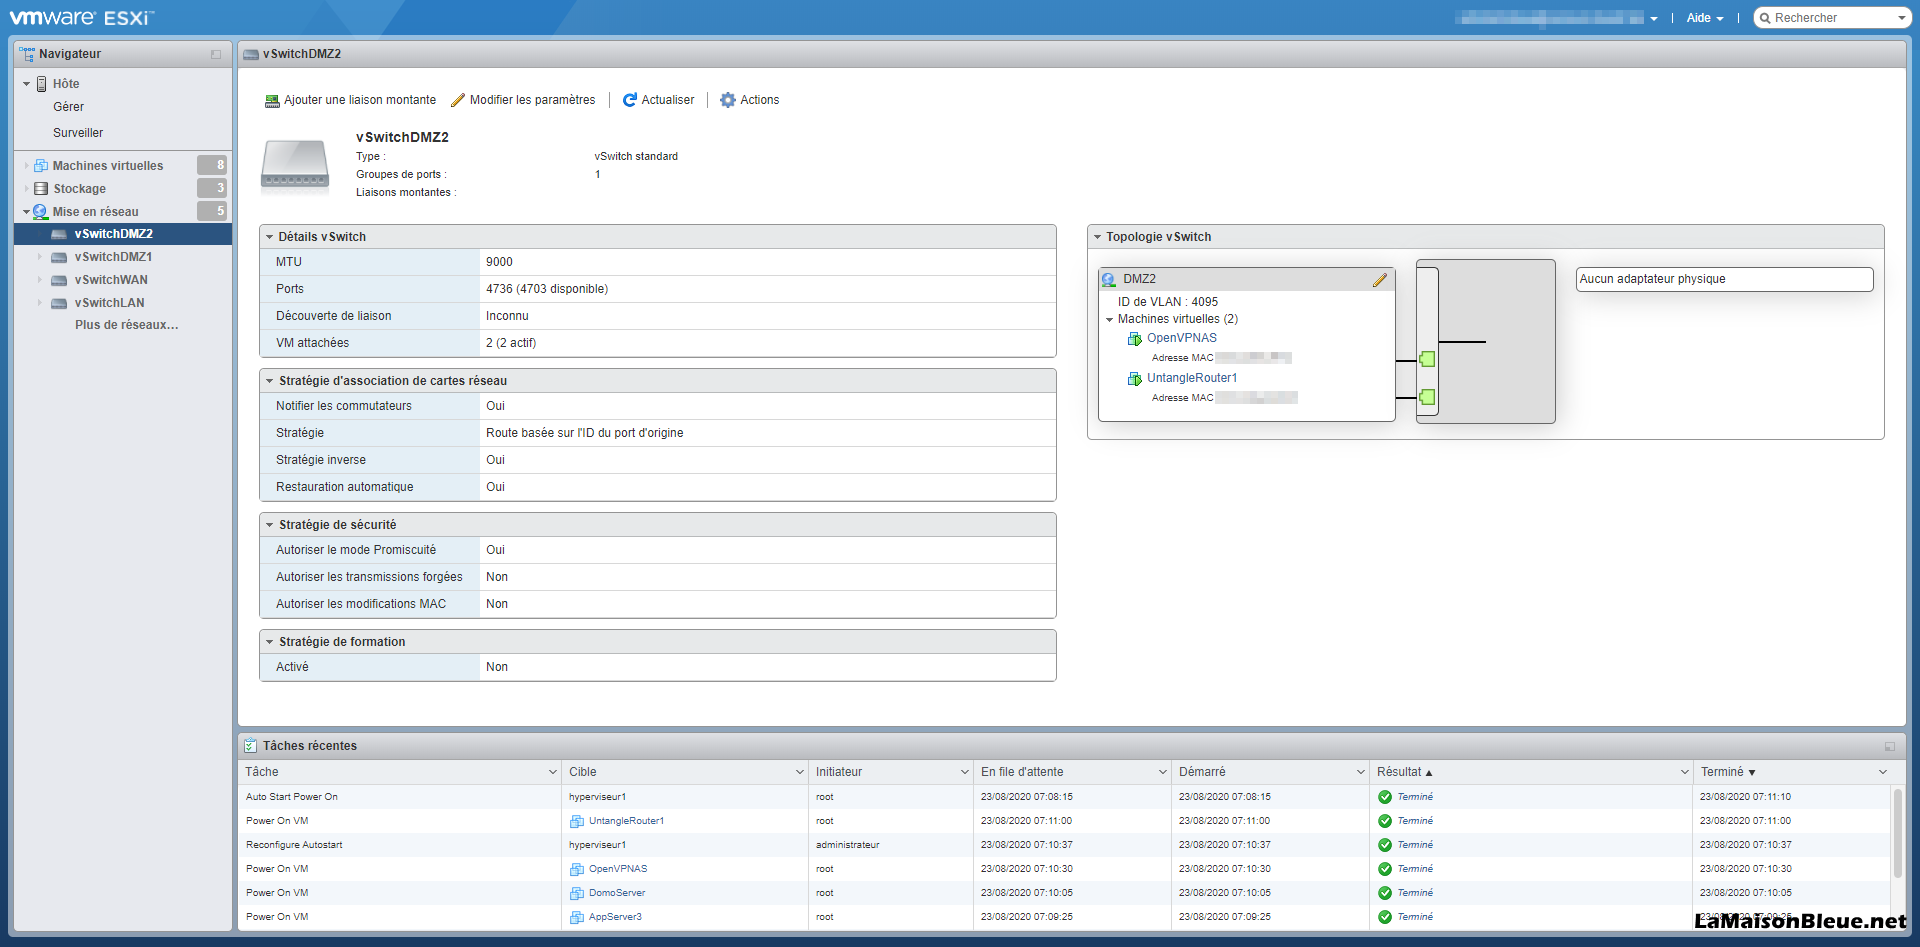Open the Initiateur column dropdown

[x=964, y=772]
